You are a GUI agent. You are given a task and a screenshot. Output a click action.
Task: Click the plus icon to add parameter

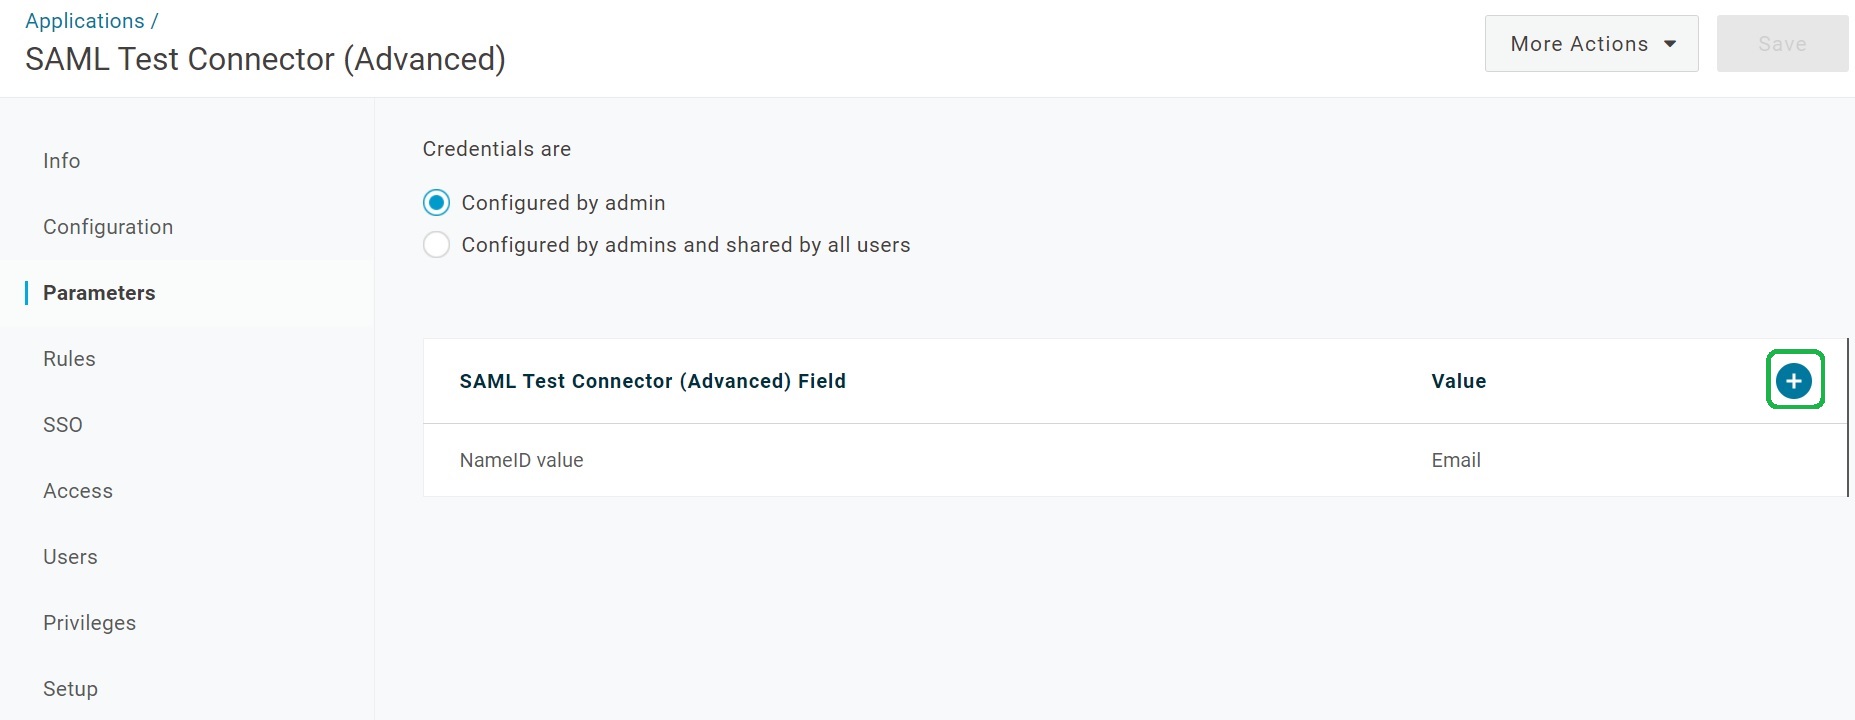click(1794, 381)
